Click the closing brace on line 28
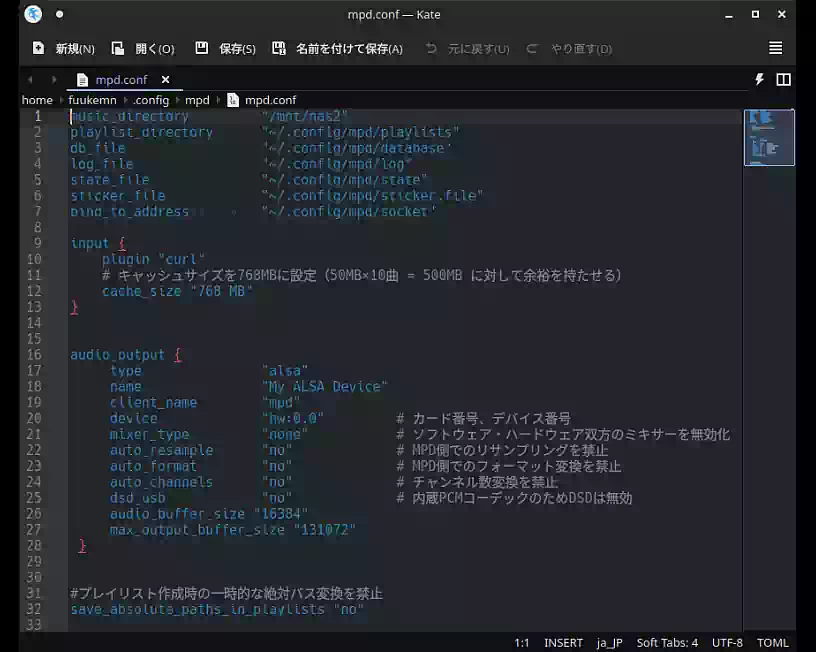 pyautogui.click(x=82, y=546)
